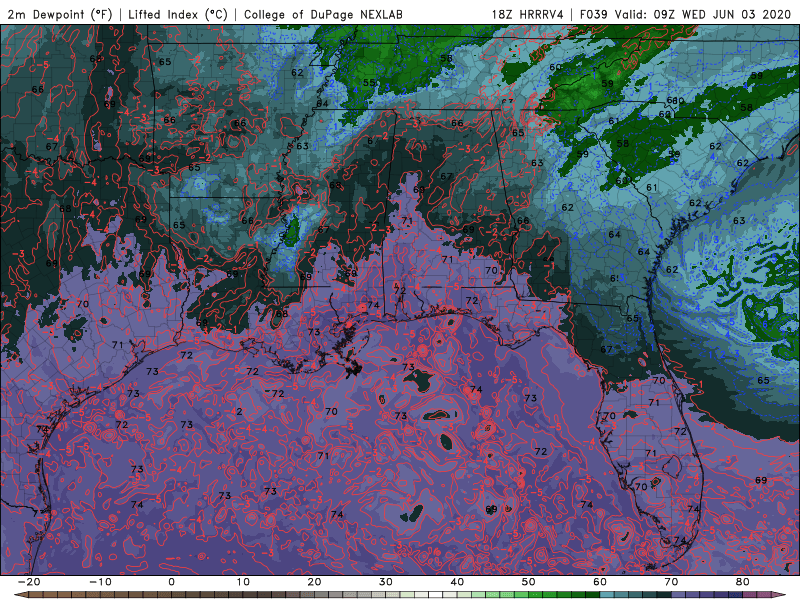Screen dimensions: 800x600
Task: Click the "College of DuPage NEXLAB" credit text
Action: tap(323, 14)
